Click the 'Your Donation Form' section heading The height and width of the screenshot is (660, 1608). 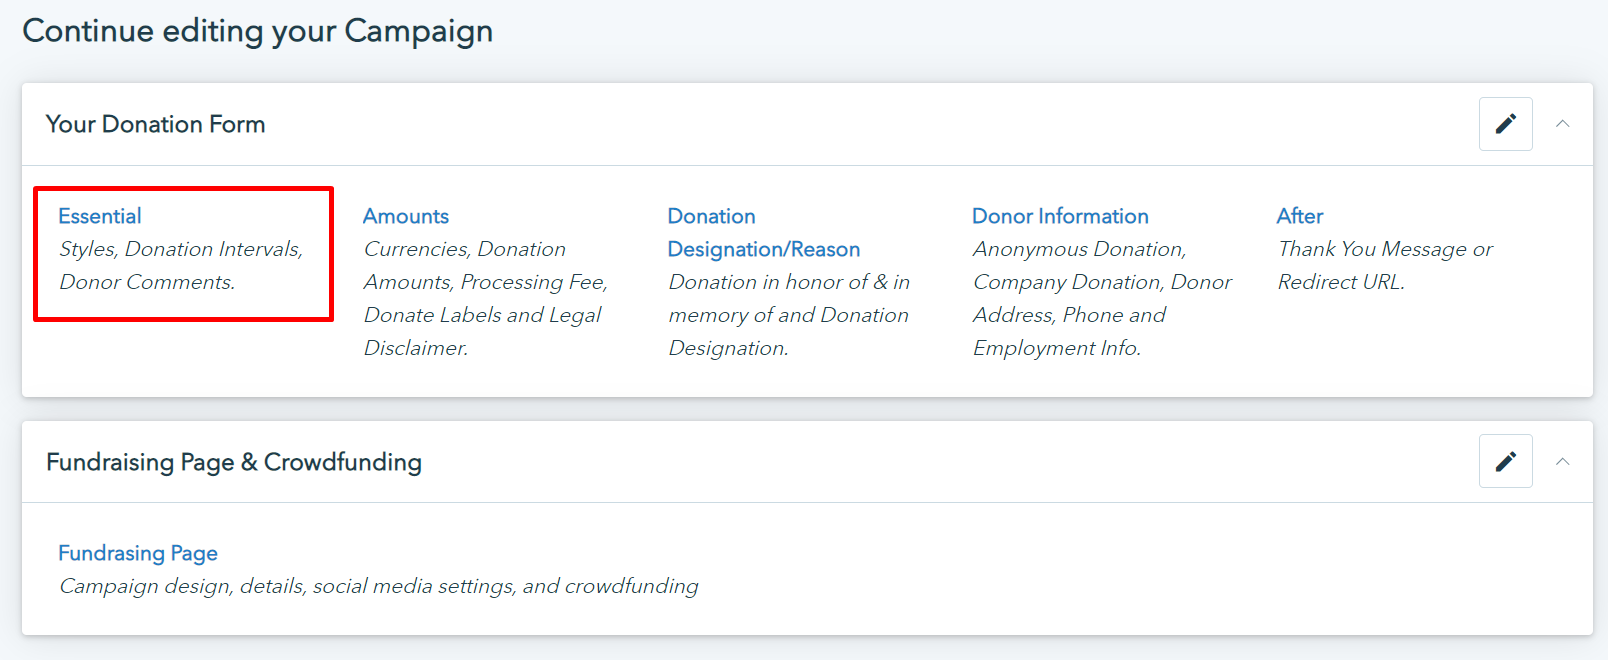pyautogui.click(x=156, y=124)
